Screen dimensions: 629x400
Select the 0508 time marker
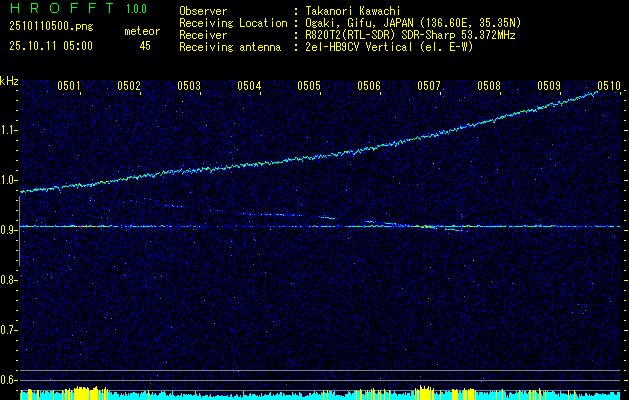tap(489, 86)
